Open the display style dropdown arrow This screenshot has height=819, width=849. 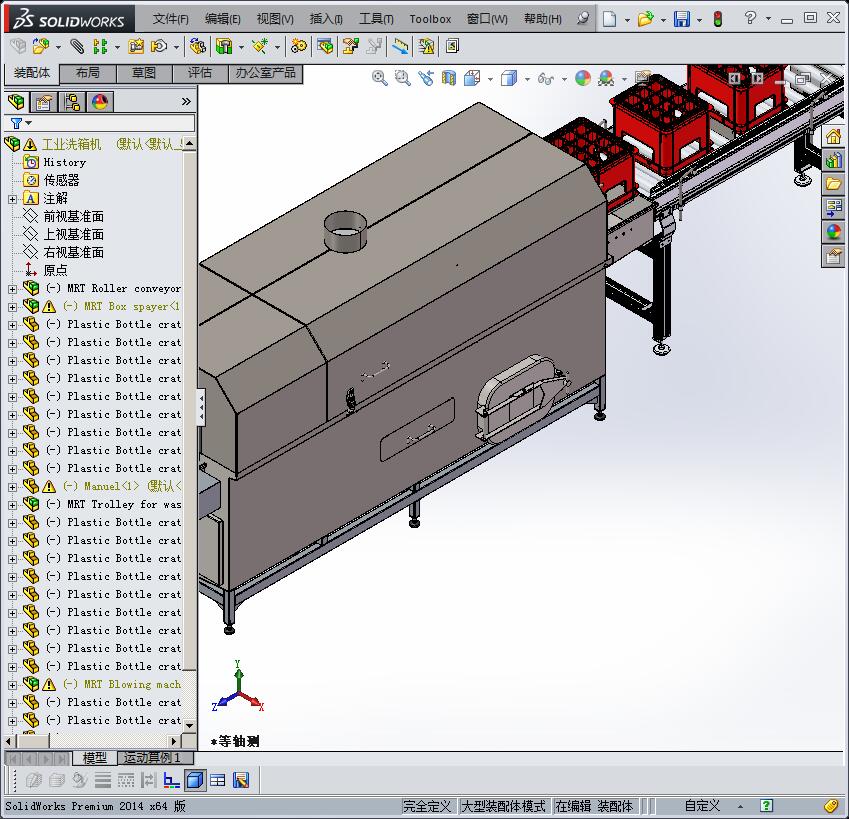[x=527, y=78]
